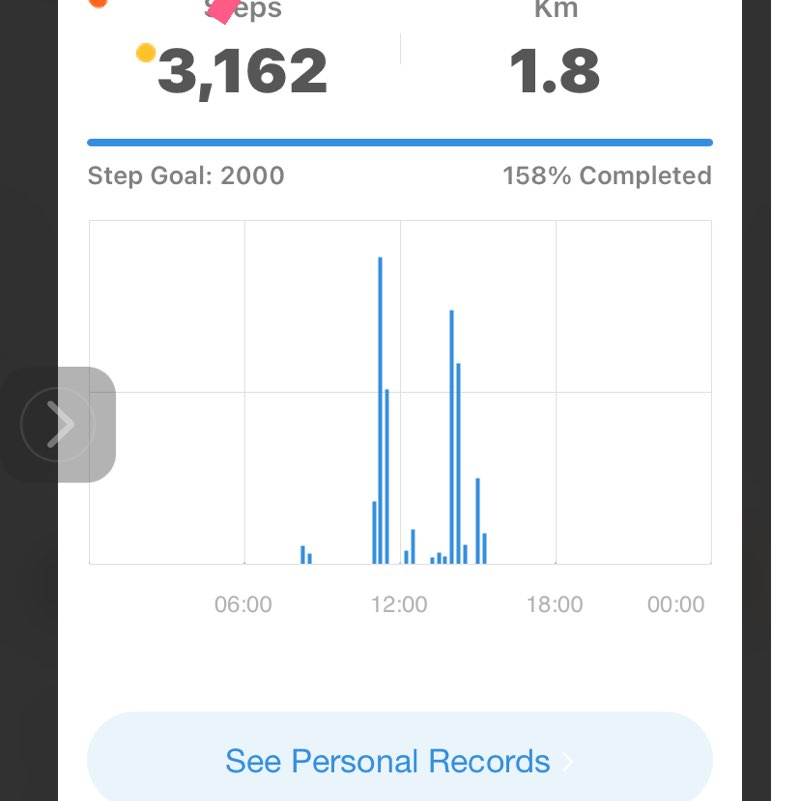800x801 pixels.
Task: Click the blue step goal progress bar
Action: 400,143
